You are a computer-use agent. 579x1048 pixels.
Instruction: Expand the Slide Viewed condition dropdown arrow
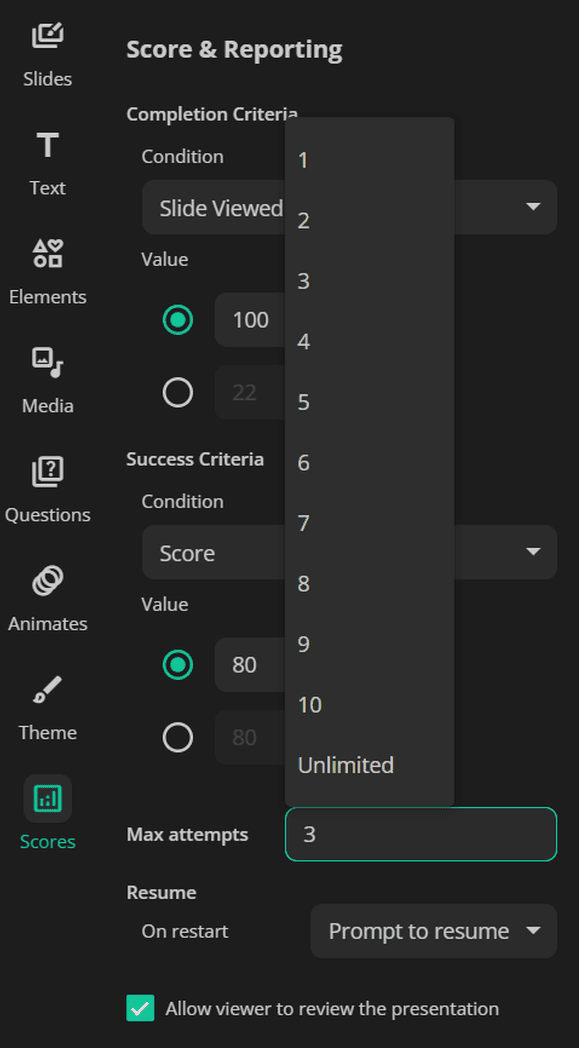coord(533,207)
